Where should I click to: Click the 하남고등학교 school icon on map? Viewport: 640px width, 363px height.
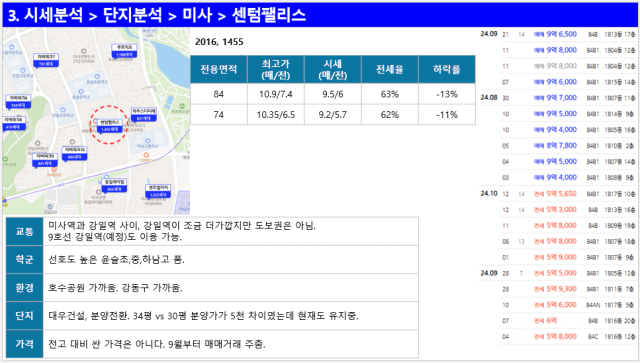(147, 141)
